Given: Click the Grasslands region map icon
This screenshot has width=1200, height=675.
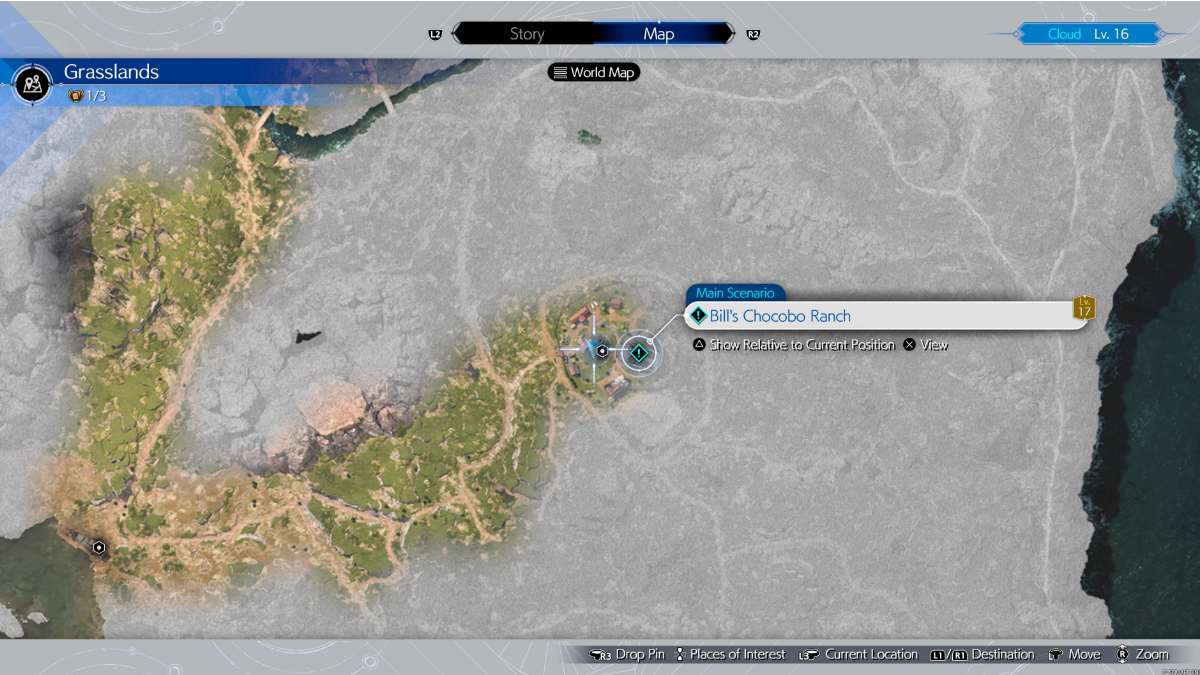Looking at the screenshot, I should point(34,81).
